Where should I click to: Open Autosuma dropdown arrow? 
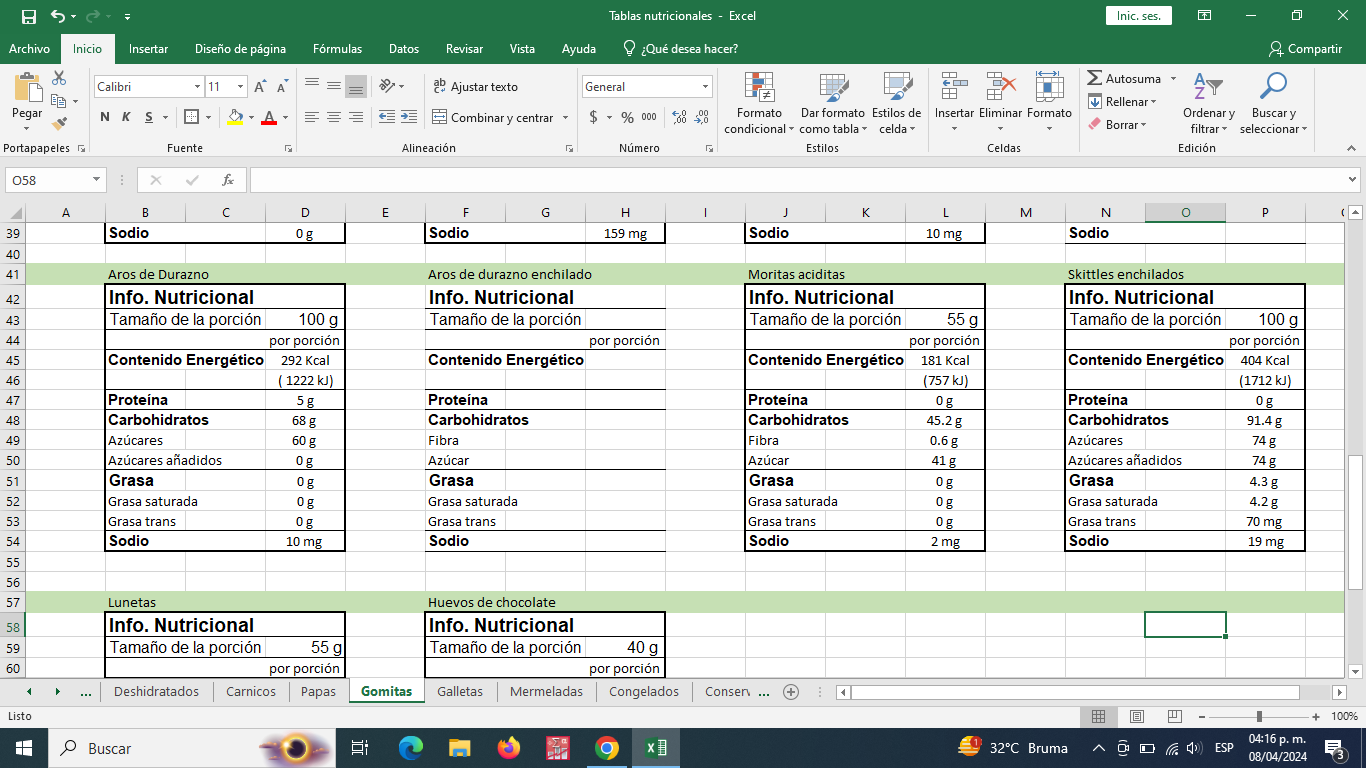pos(1174,79)
